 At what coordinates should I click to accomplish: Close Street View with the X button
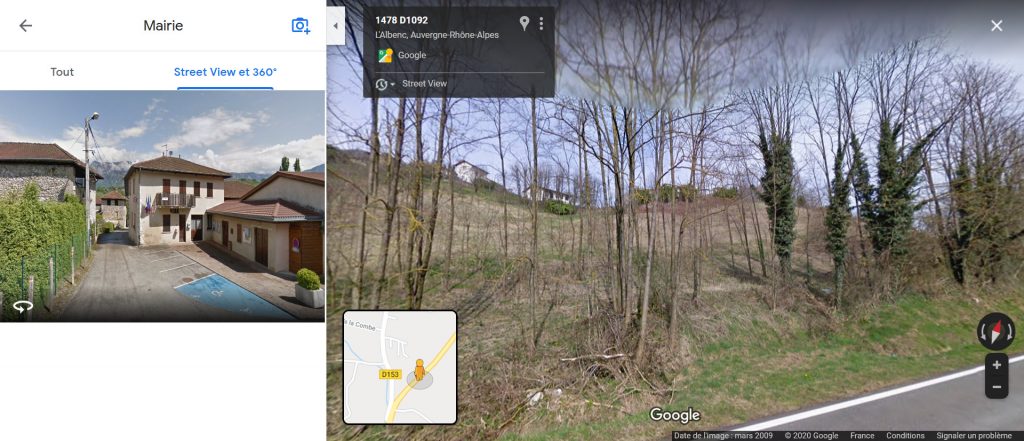(x=997, y=25)
